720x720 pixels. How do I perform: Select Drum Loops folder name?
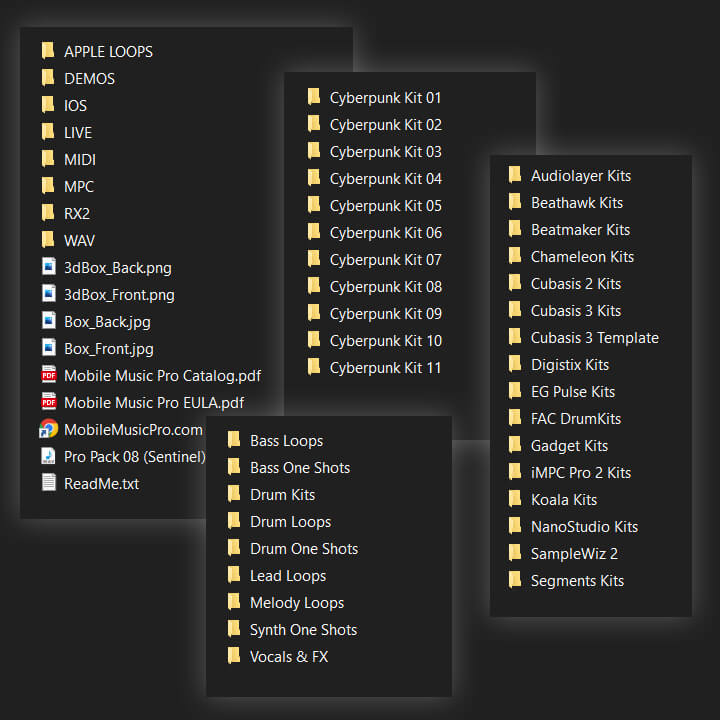(x=291, y=522)
